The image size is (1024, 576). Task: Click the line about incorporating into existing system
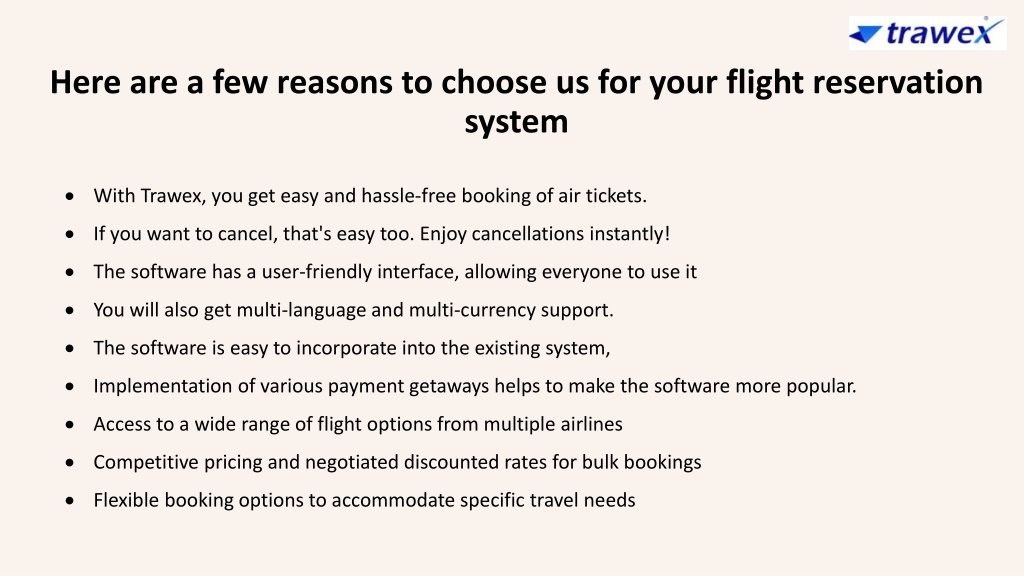[351, 348]
